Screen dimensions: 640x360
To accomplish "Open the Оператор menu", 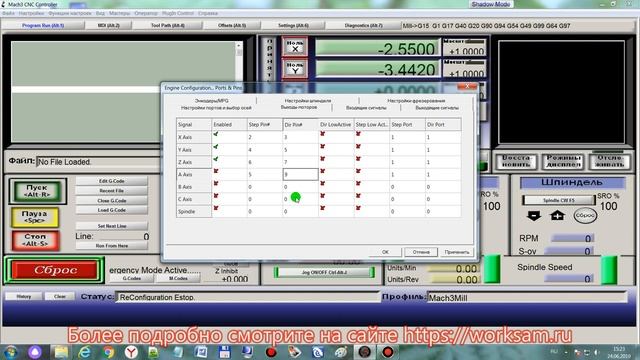I will click(x=146, y=13).
